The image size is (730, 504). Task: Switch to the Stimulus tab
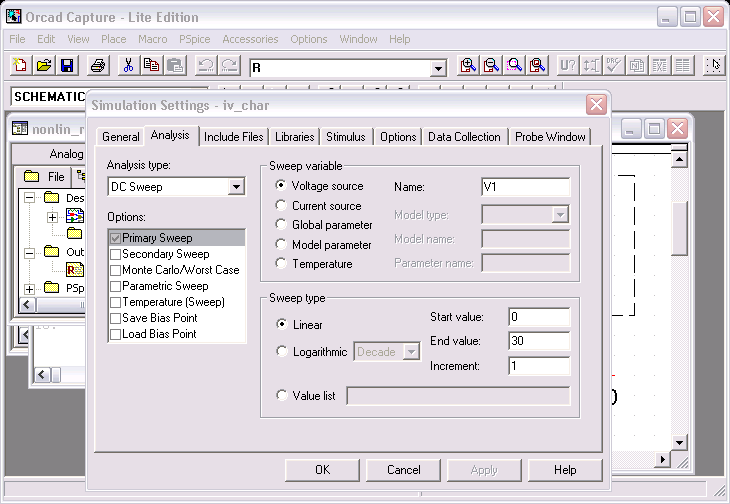346,137
